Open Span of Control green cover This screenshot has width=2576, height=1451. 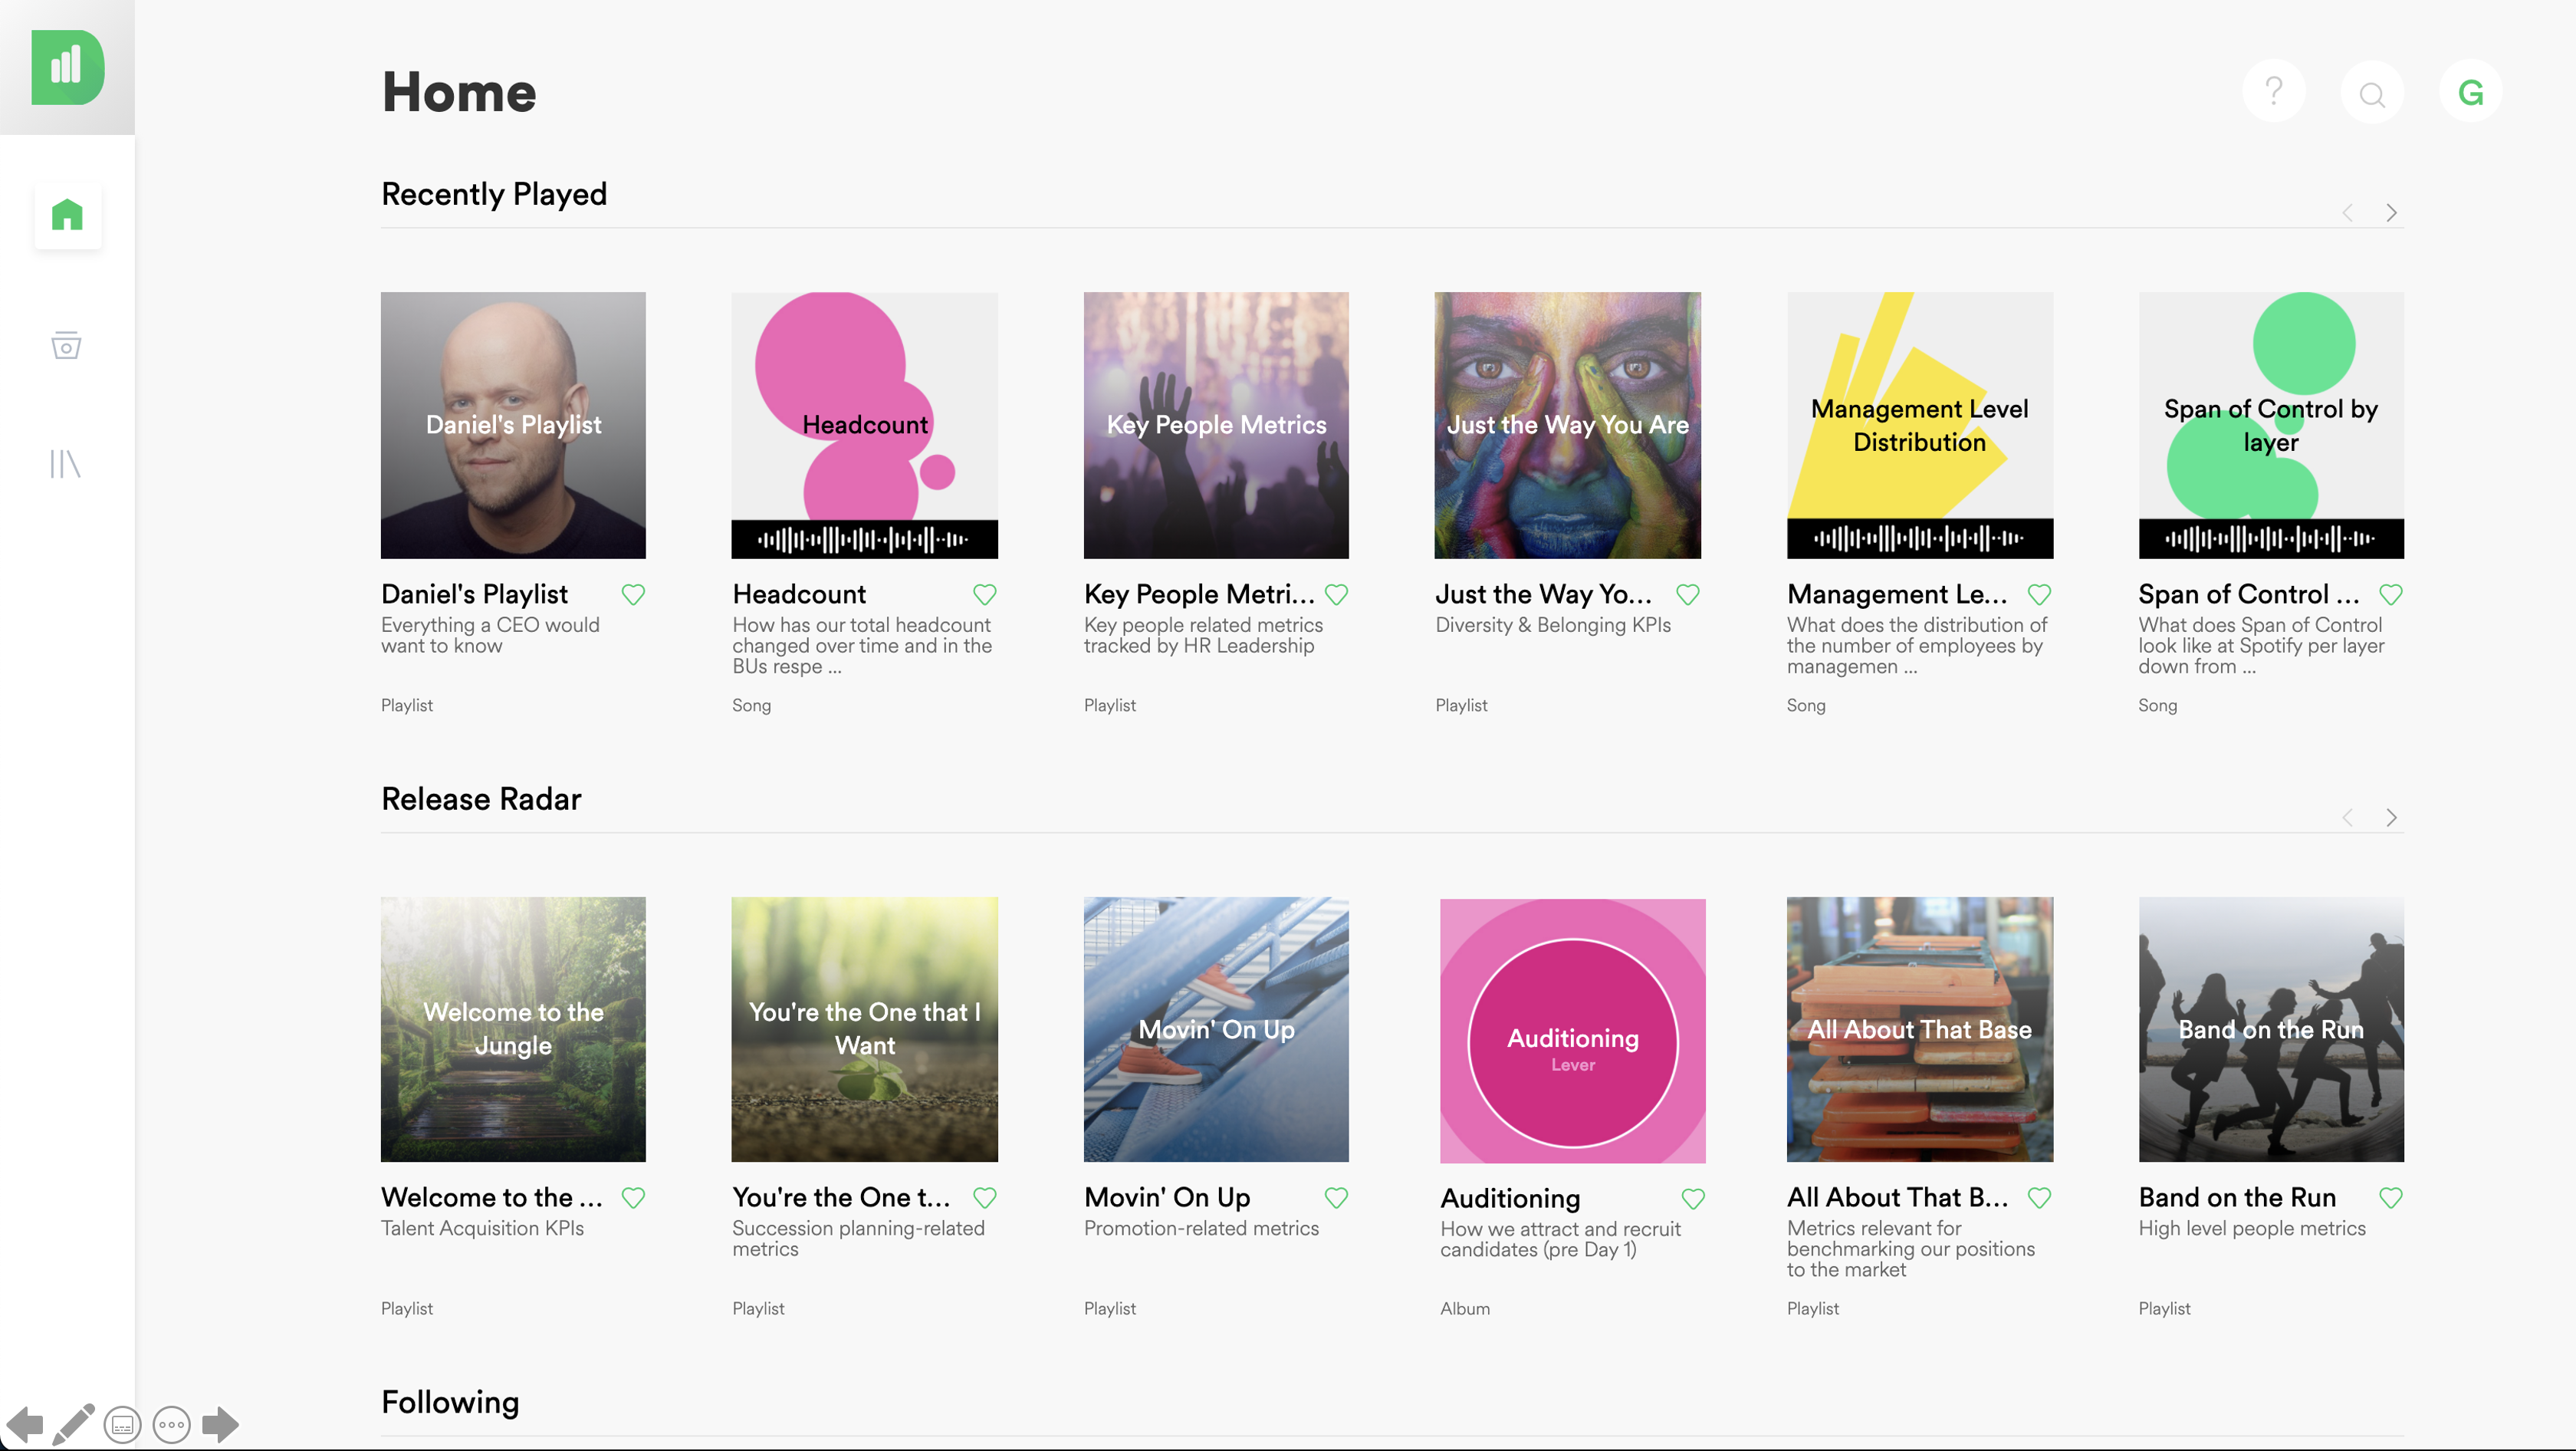[x=2271, y=425]
